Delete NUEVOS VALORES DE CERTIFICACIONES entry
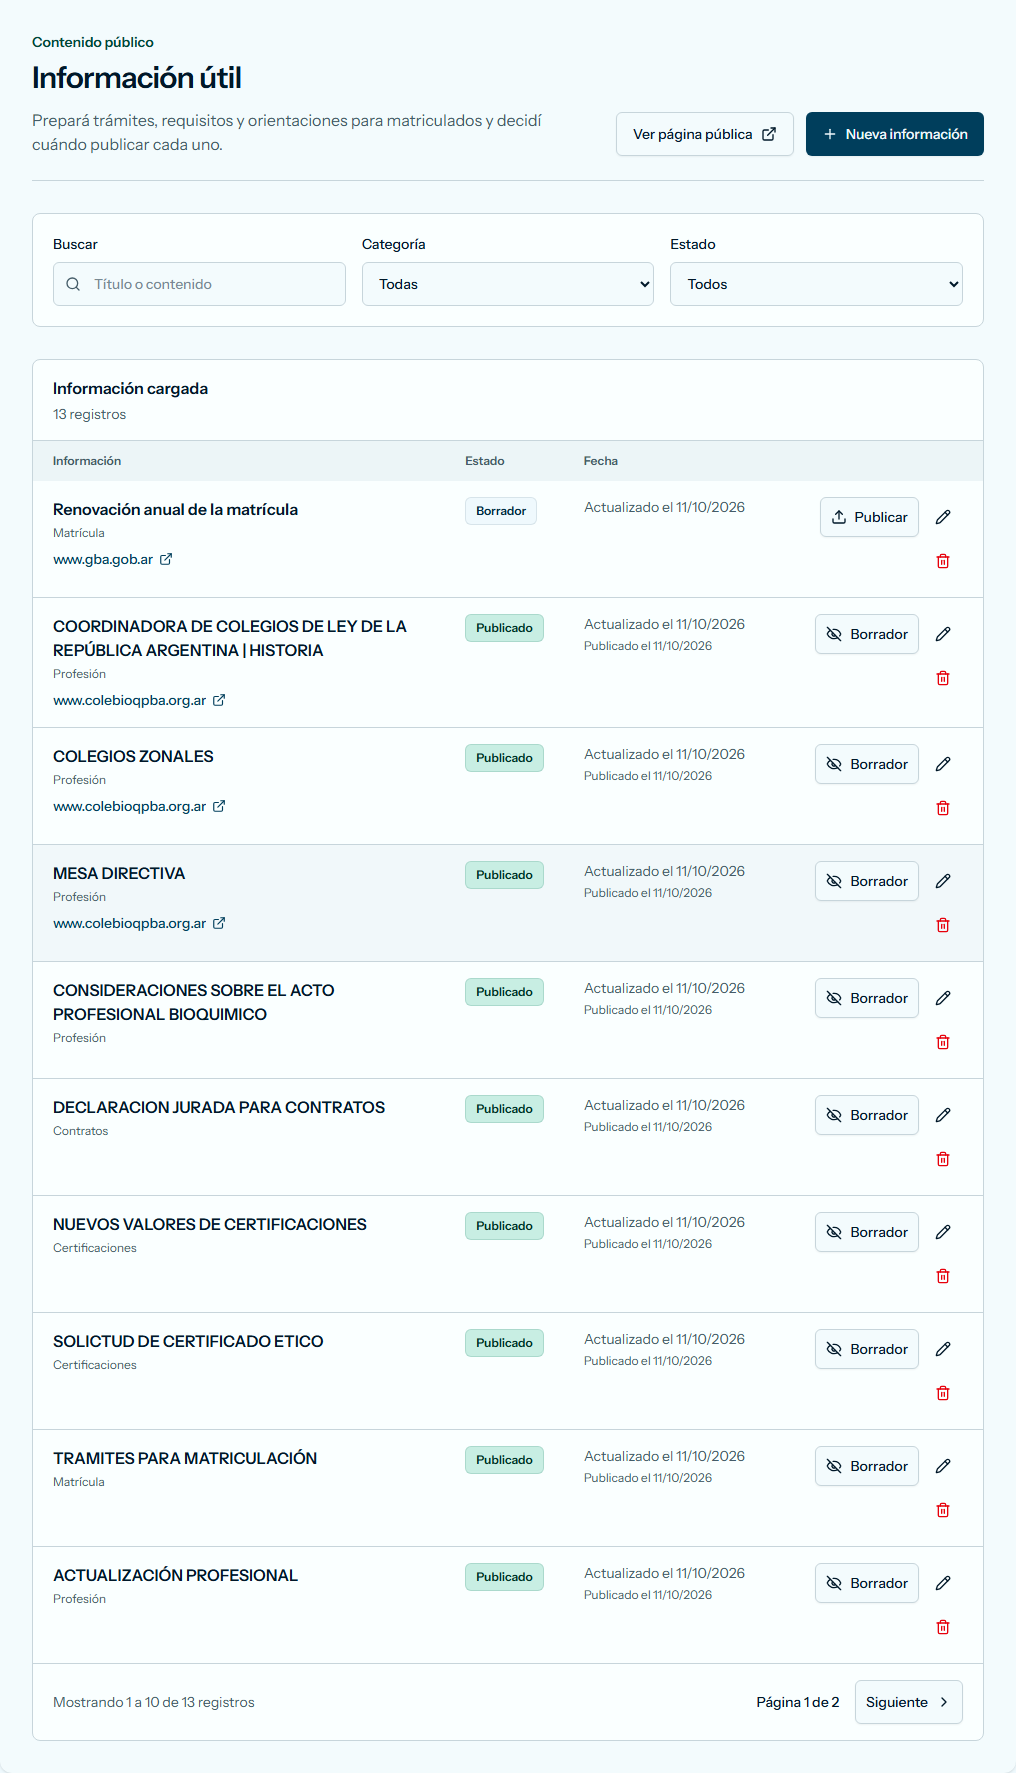 coord(943,1276)
